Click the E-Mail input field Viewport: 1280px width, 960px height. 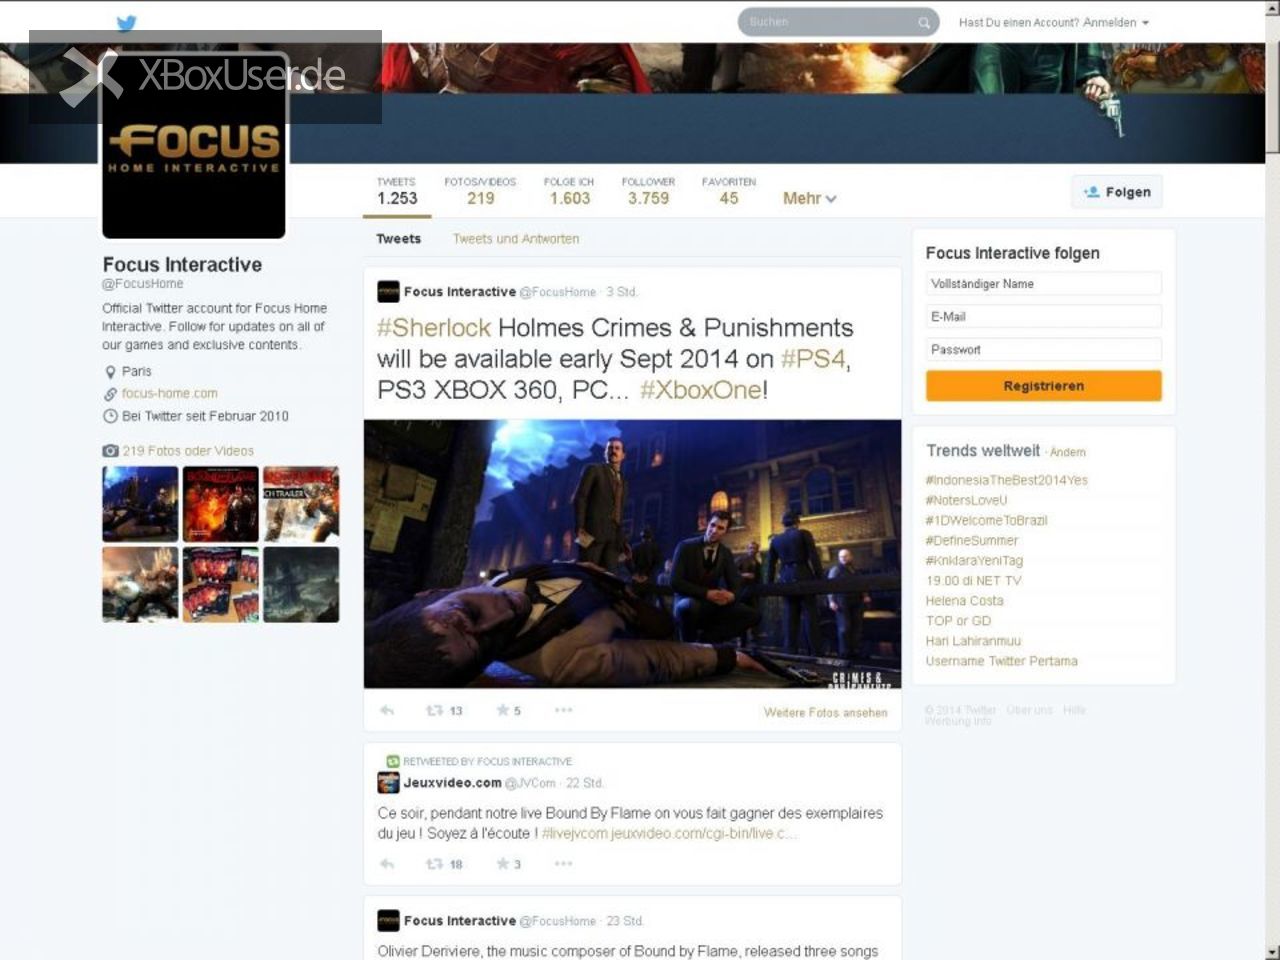[1044, 317]
